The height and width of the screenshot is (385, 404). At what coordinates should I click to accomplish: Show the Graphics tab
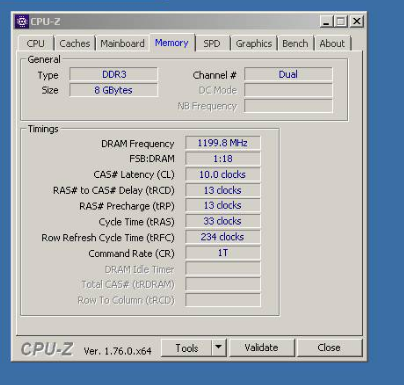click(x=254, y=43)
